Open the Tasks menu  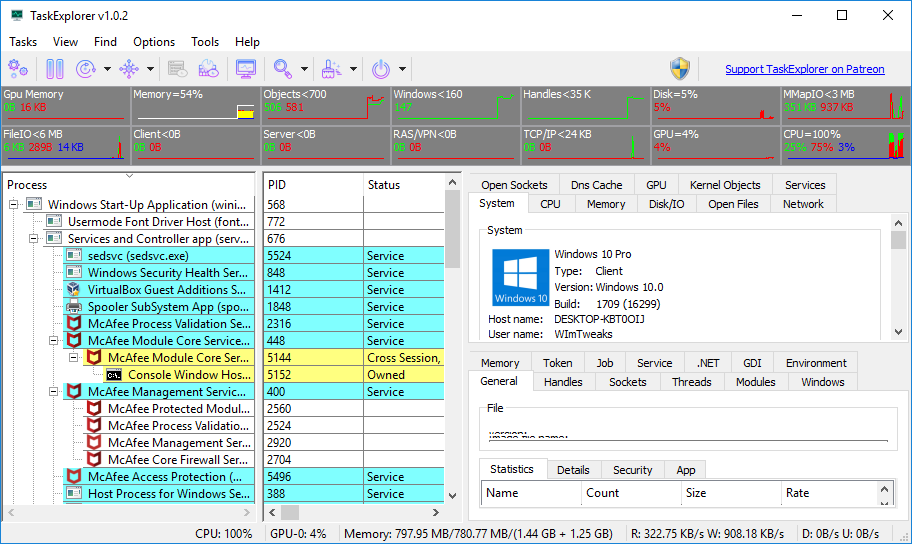pos(23,42)
